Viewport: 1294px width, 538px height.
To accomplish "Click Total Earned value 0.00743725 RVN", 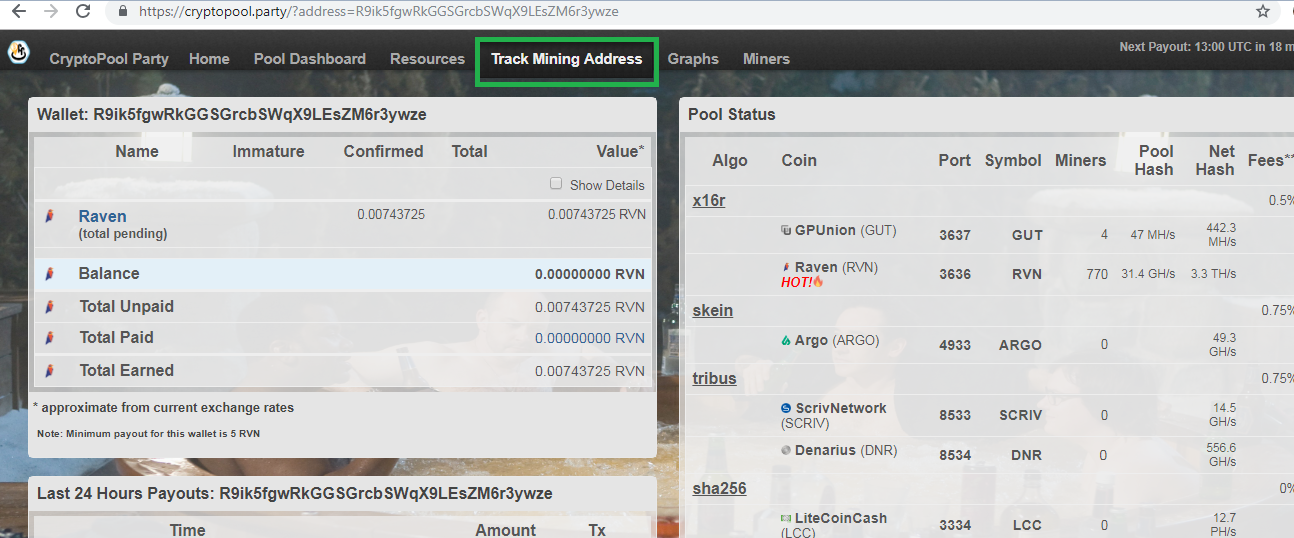I will coord(590,371).
